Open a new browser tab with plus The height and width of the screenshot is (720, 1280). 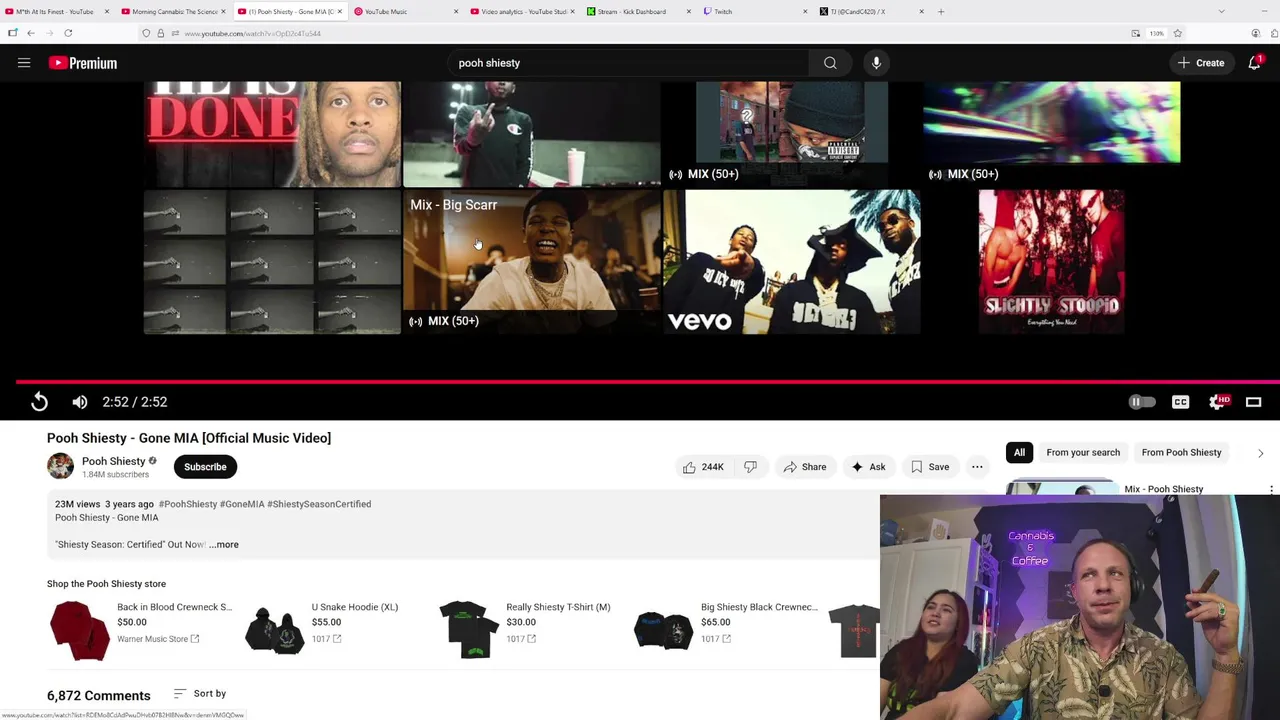click(941, 11)
